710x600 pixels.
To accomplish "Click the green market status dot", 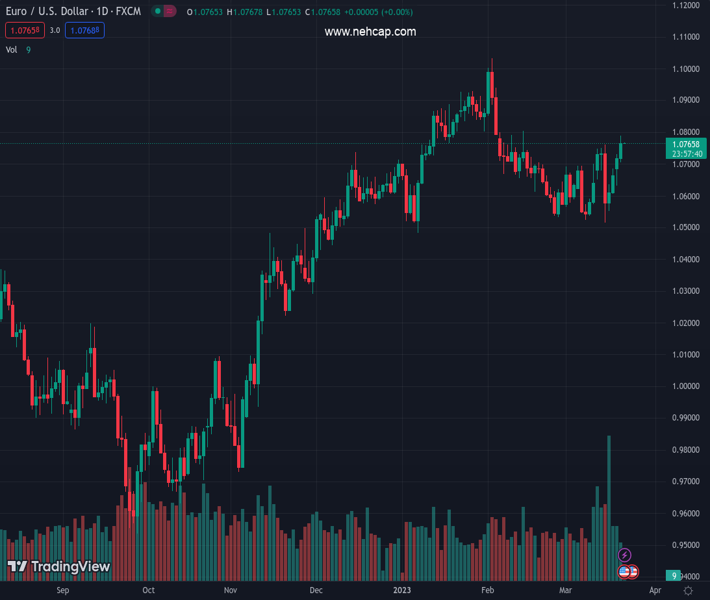I will pos(158,12).
